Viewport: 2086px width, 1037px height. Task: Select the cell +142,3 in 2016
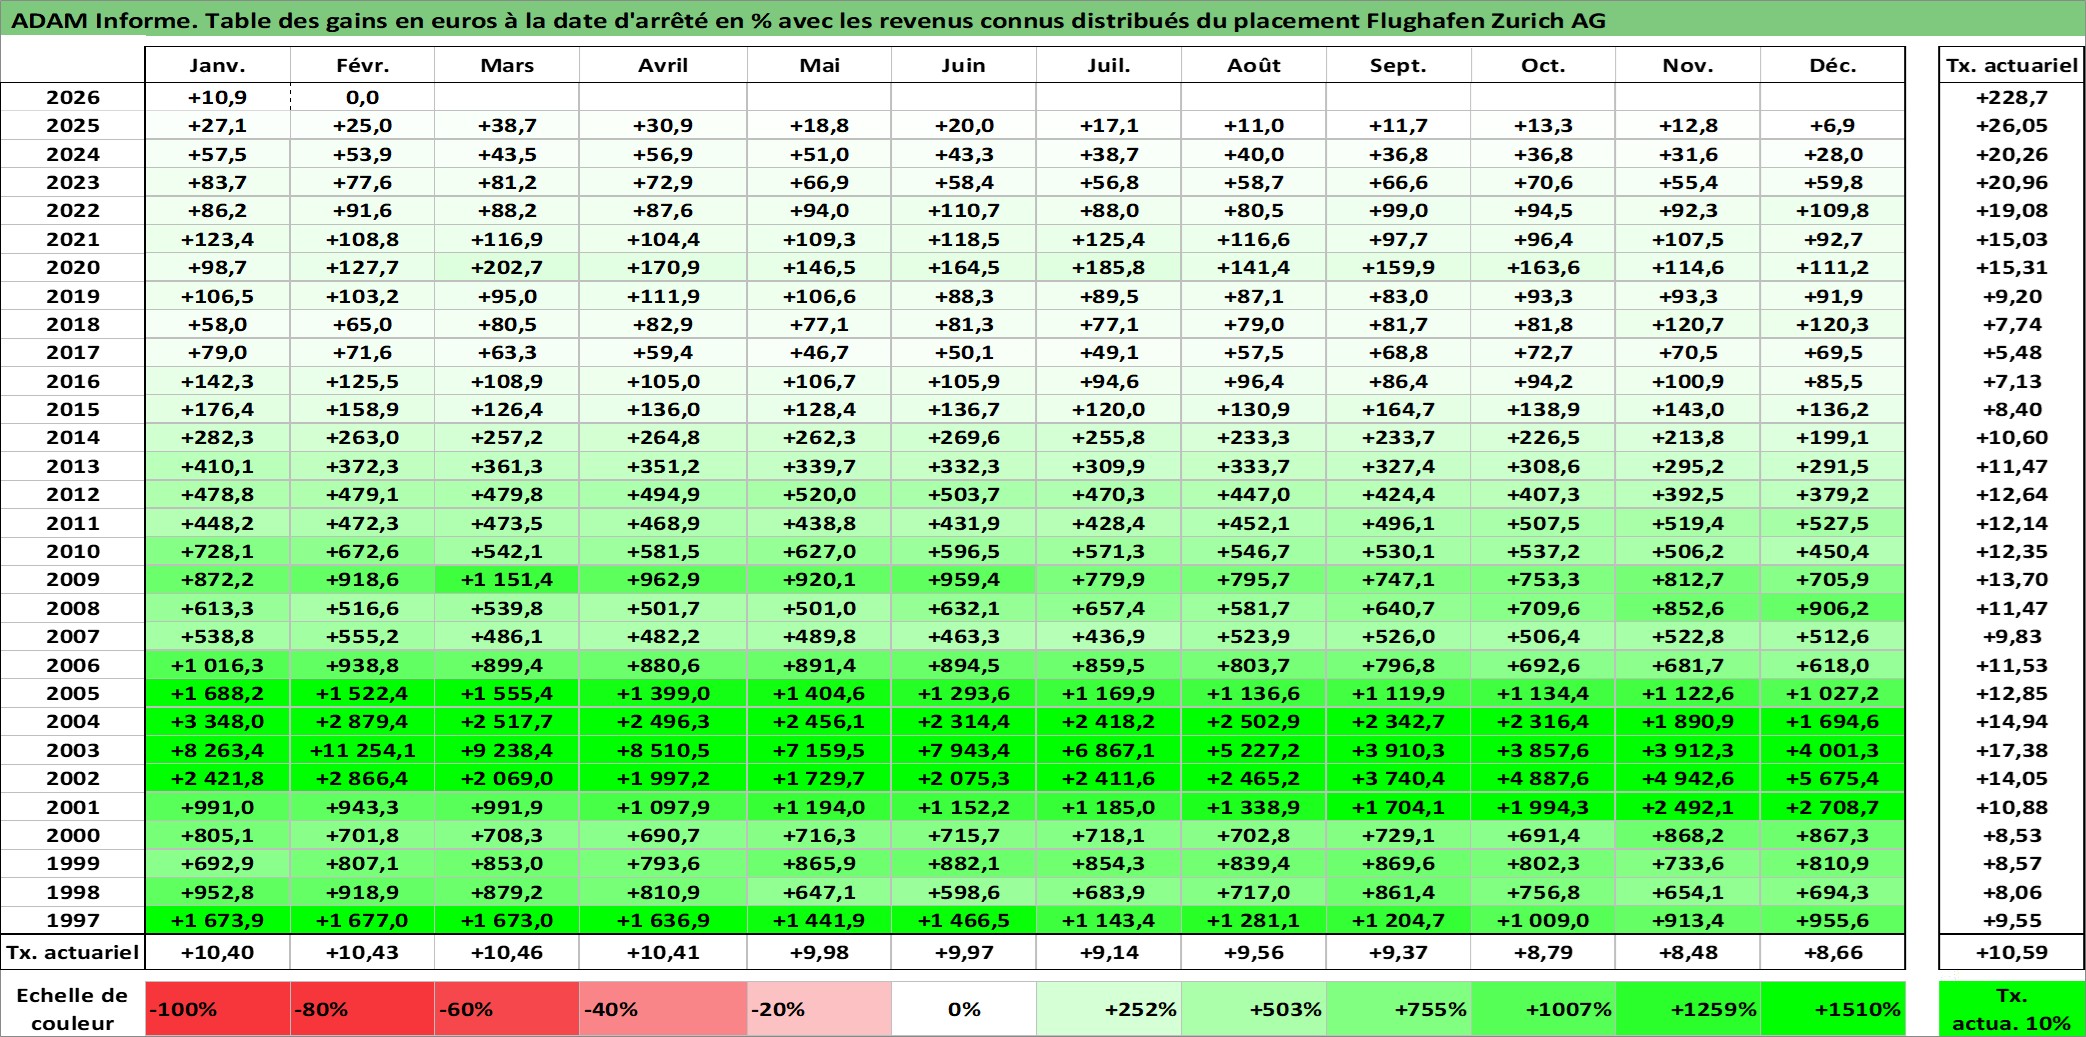tap(217, 381)
